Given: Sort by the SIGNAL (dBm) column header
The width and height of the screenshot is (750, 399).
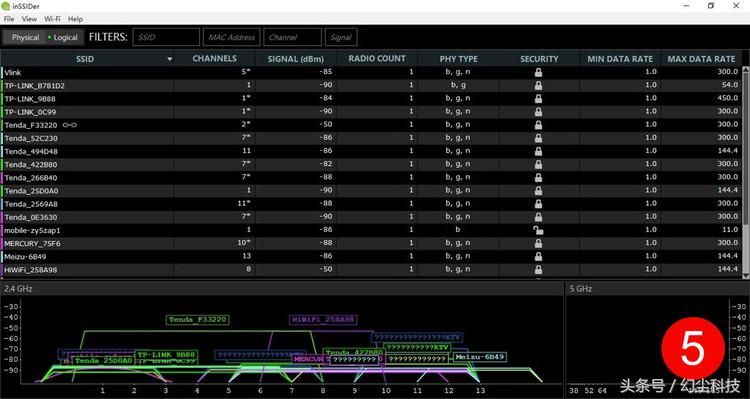Looking at the screenshot, I should click(296, 59).
